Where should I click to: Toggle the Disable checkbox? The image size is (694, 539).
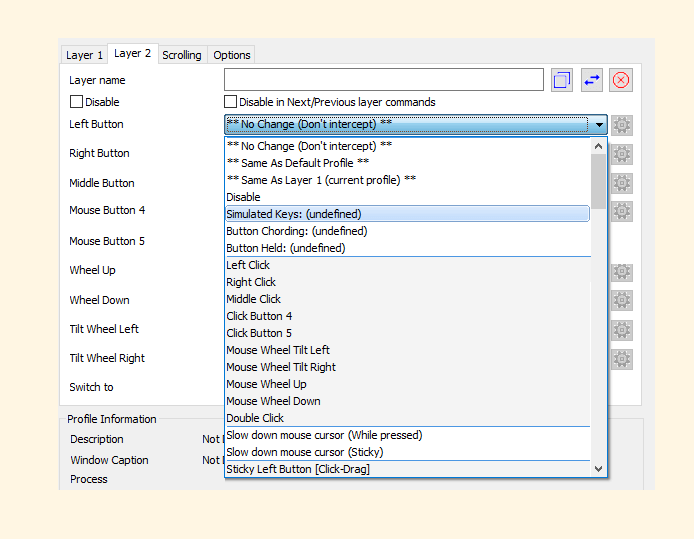click(76, 102)
